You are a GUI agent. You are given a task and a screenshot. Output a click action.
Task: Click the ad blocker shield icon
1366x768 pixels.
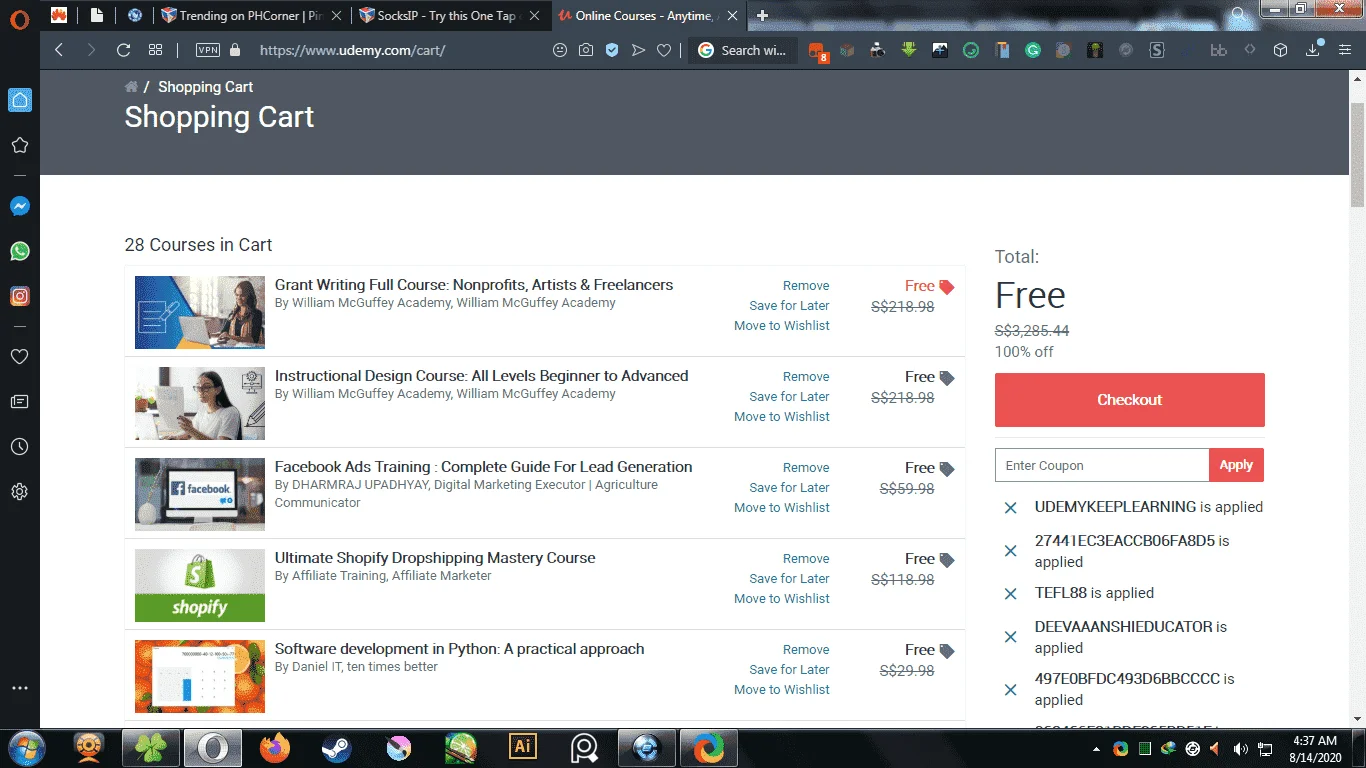(612, 50)
